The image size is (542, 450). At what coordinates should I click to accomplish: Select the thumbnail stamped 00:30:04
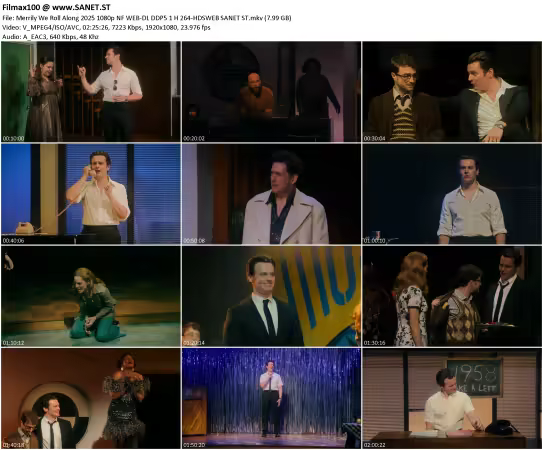tap(452, 92)
